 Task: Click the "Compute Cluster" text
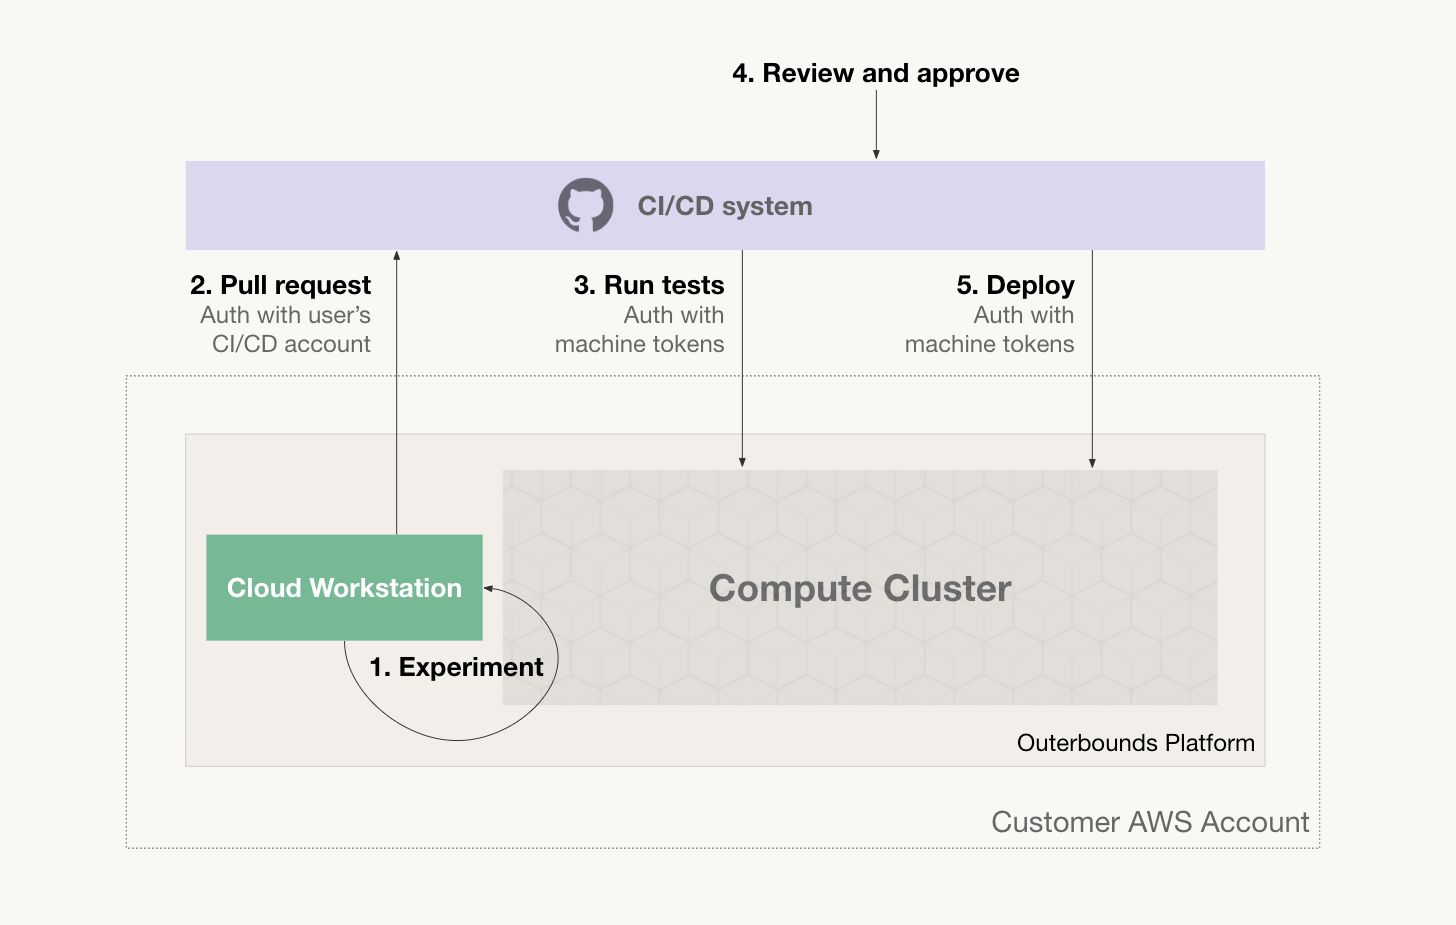(860, 588)
